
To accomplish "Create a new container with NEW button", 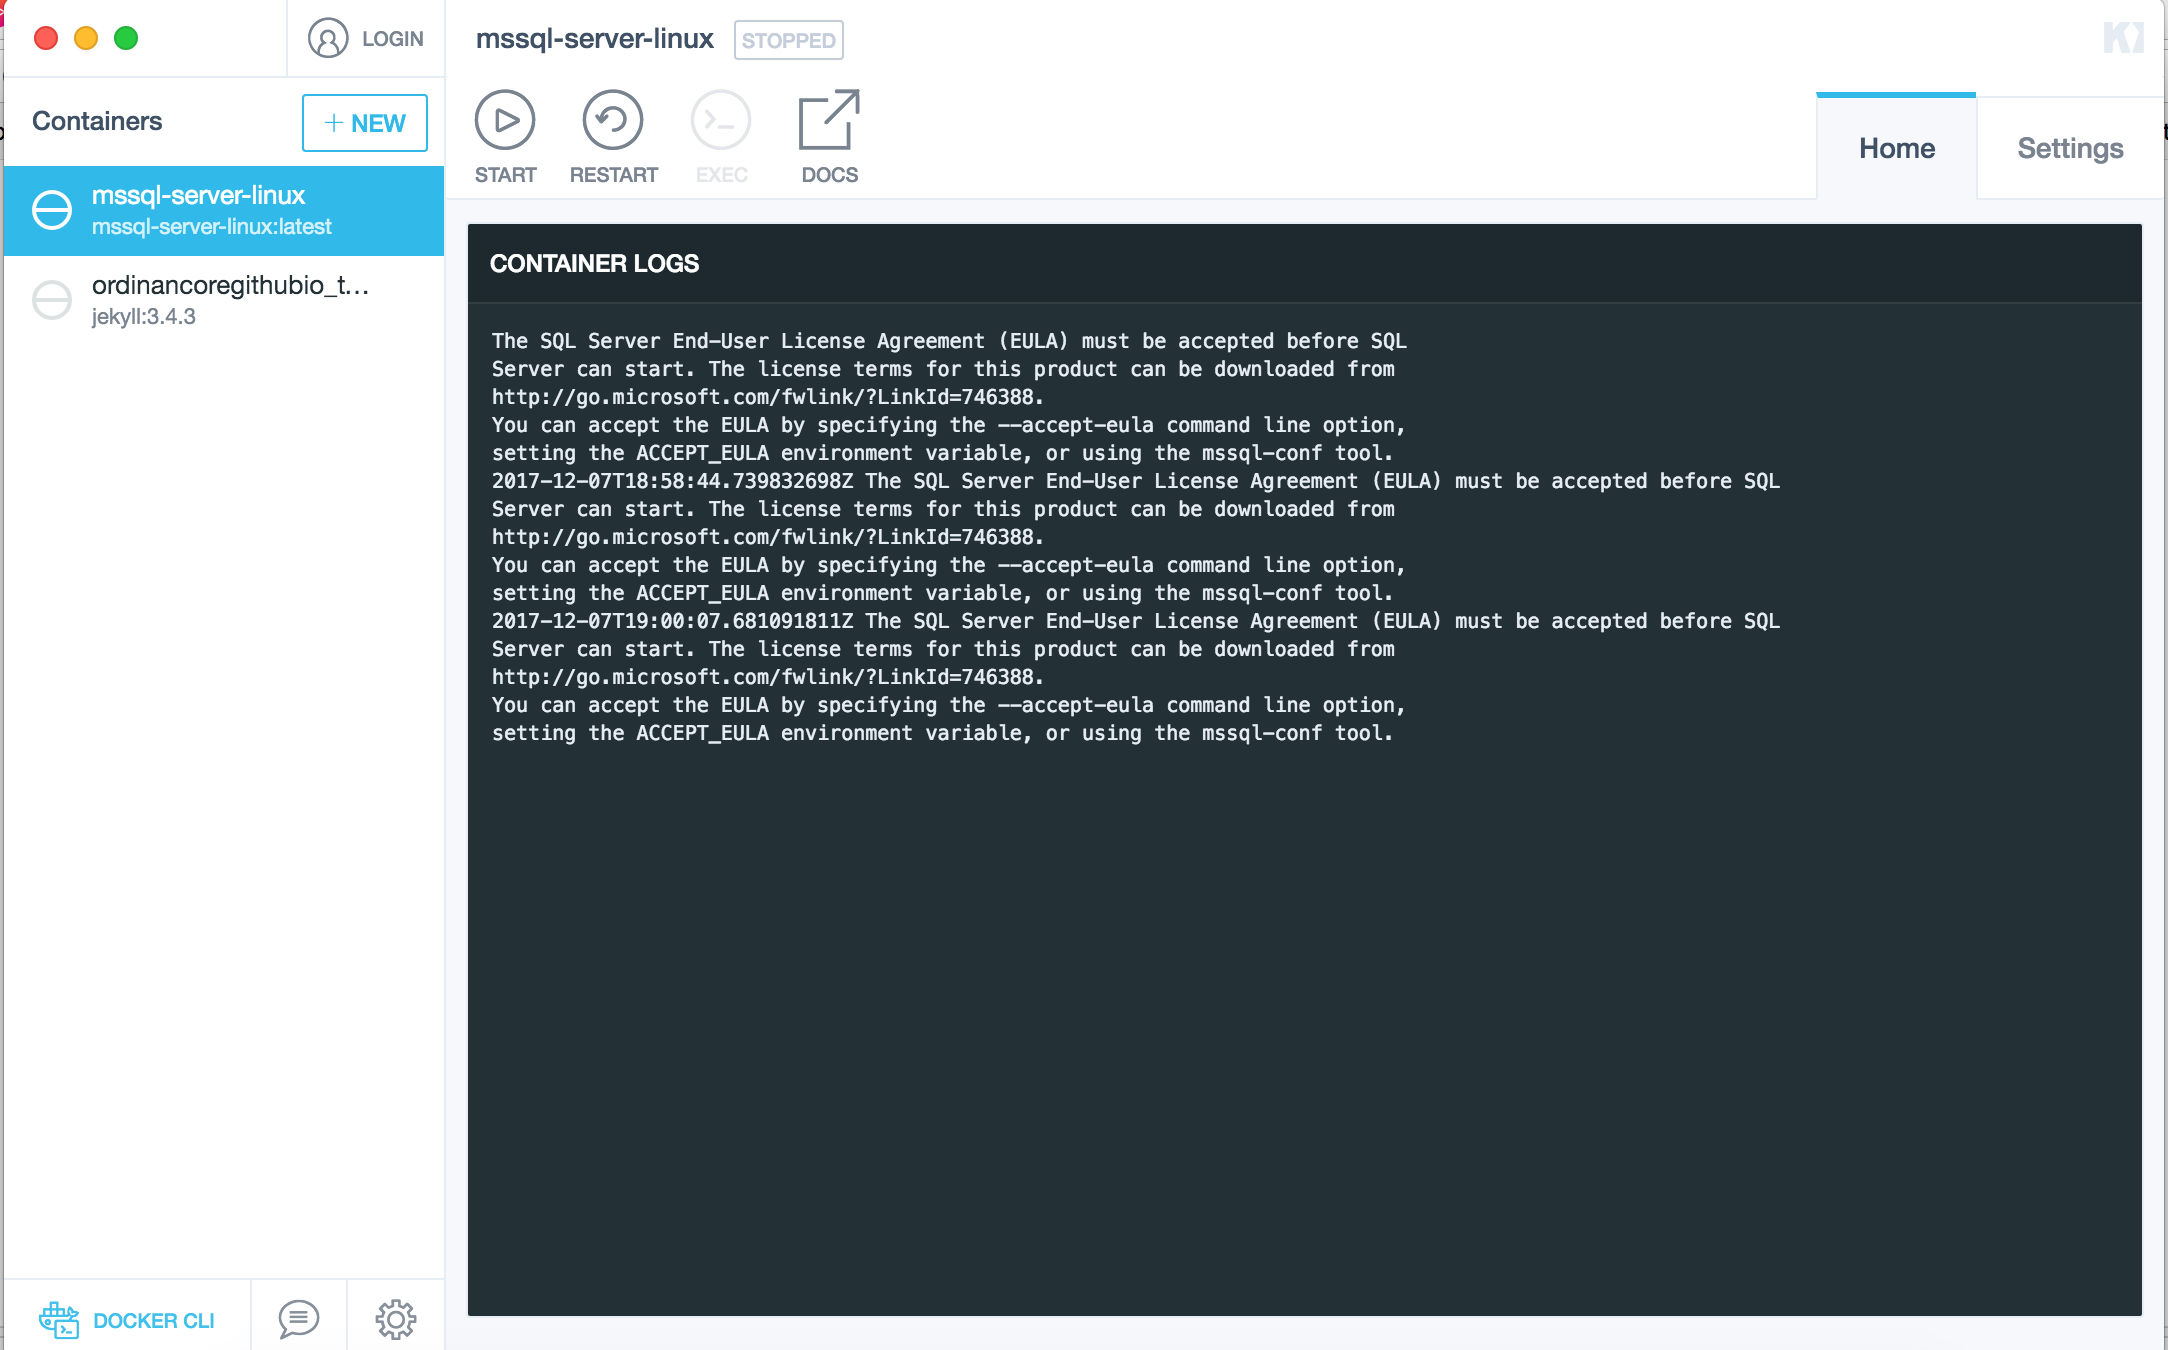I will tap(365, 123).
